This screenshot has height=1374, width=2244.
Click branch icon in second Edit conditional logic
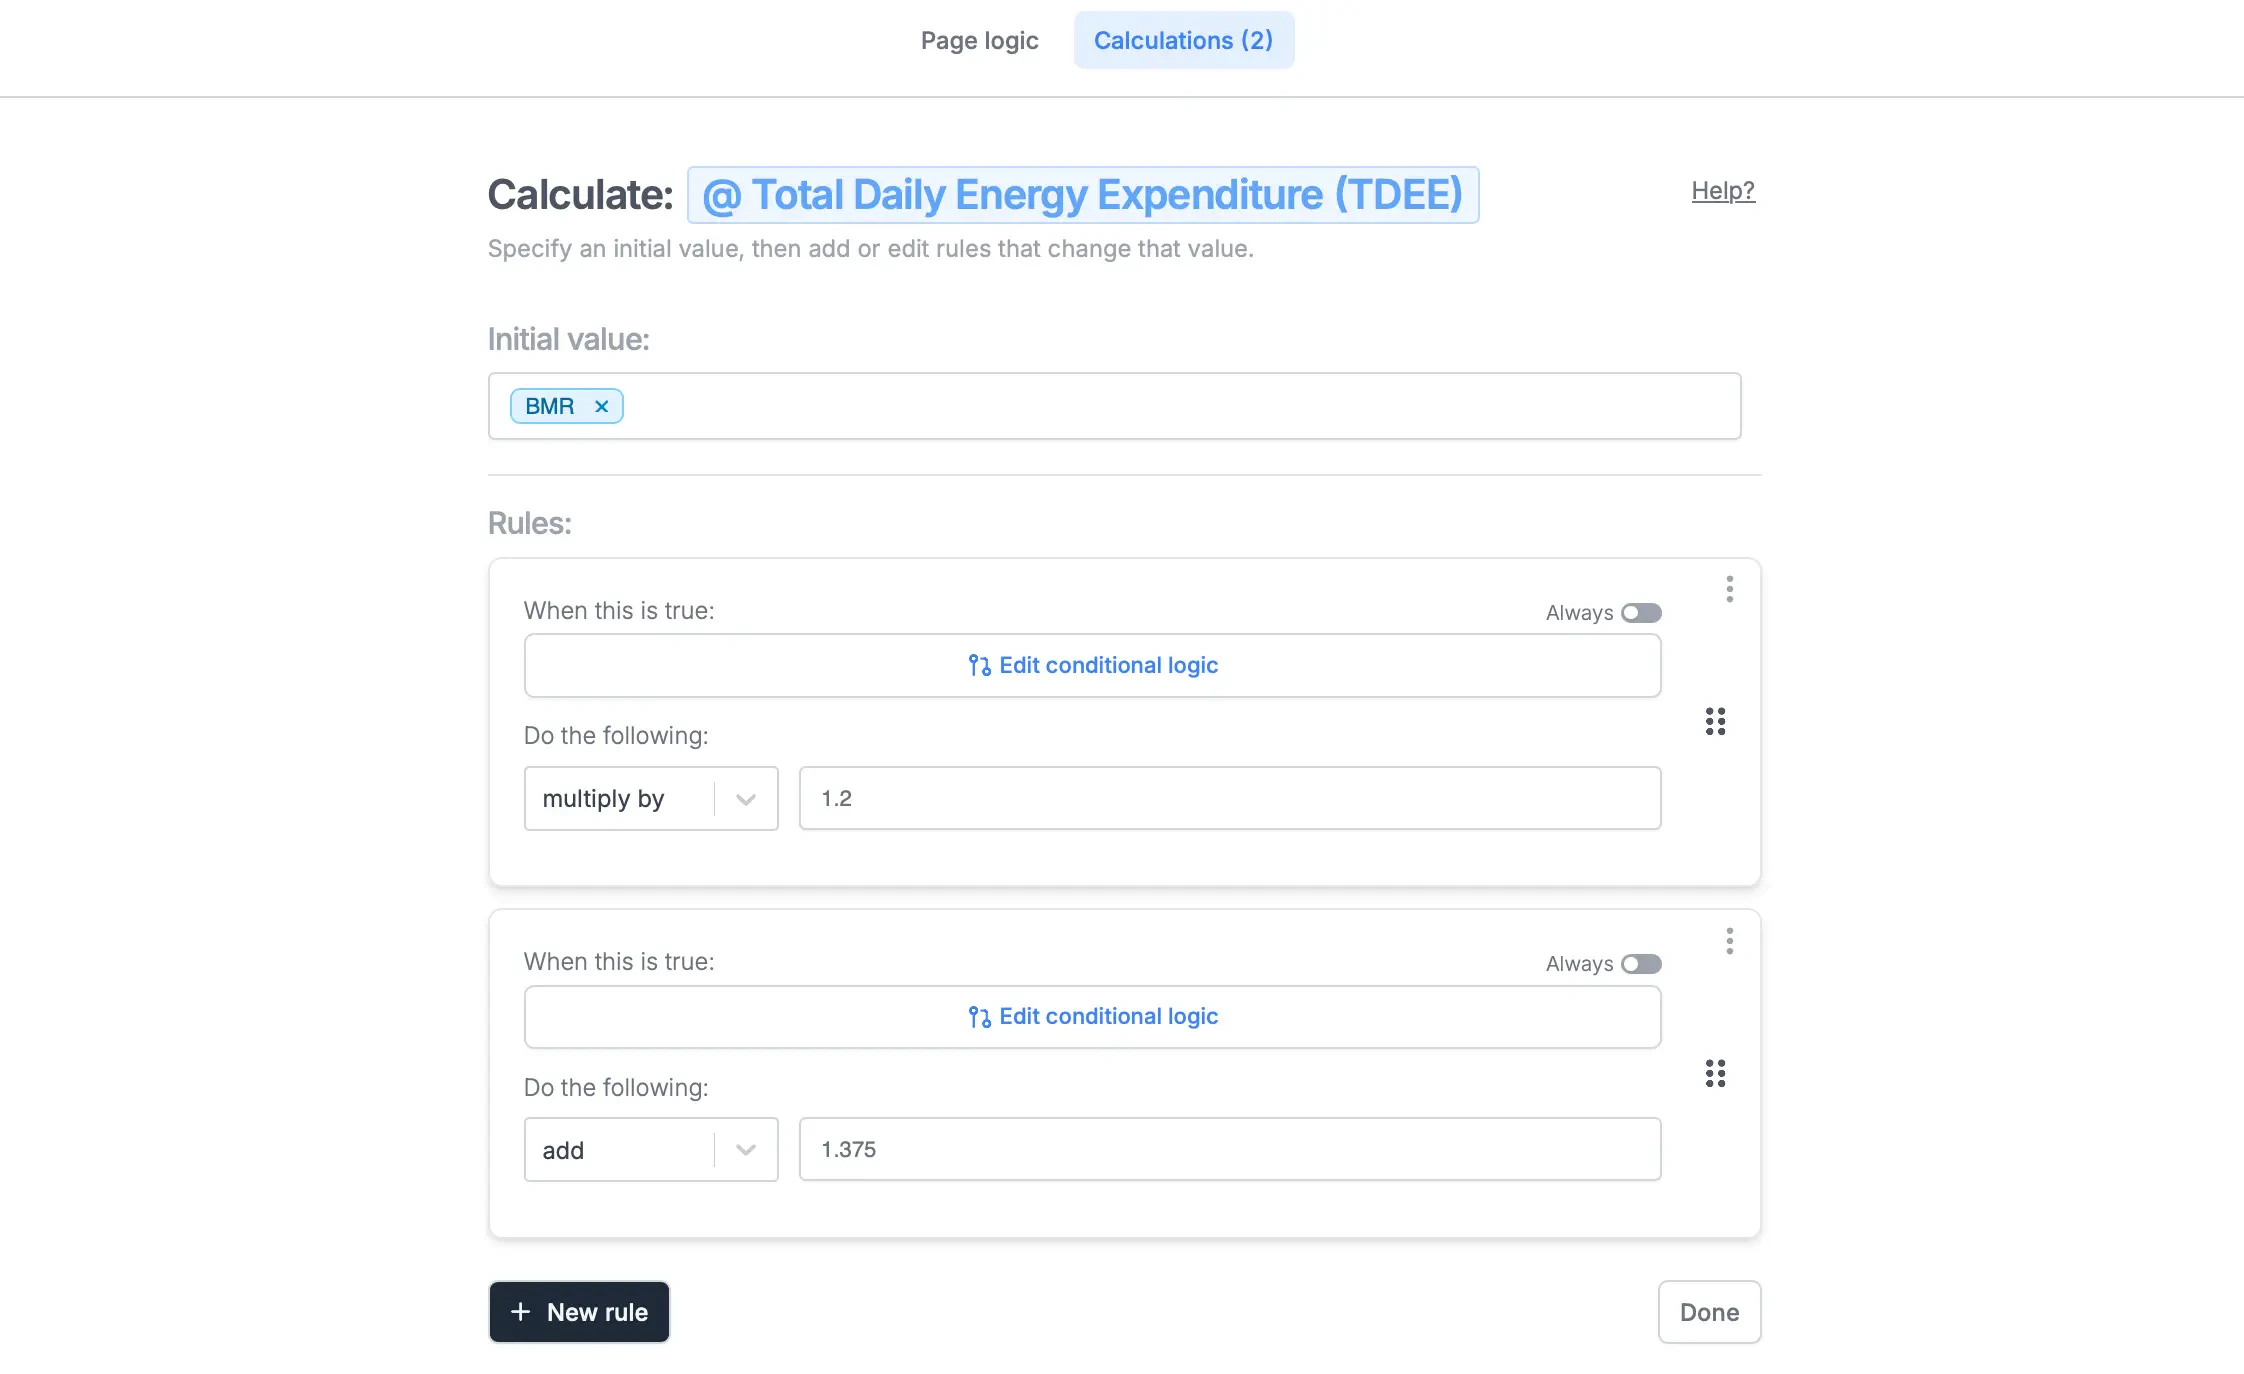(x=979, y=1017)
